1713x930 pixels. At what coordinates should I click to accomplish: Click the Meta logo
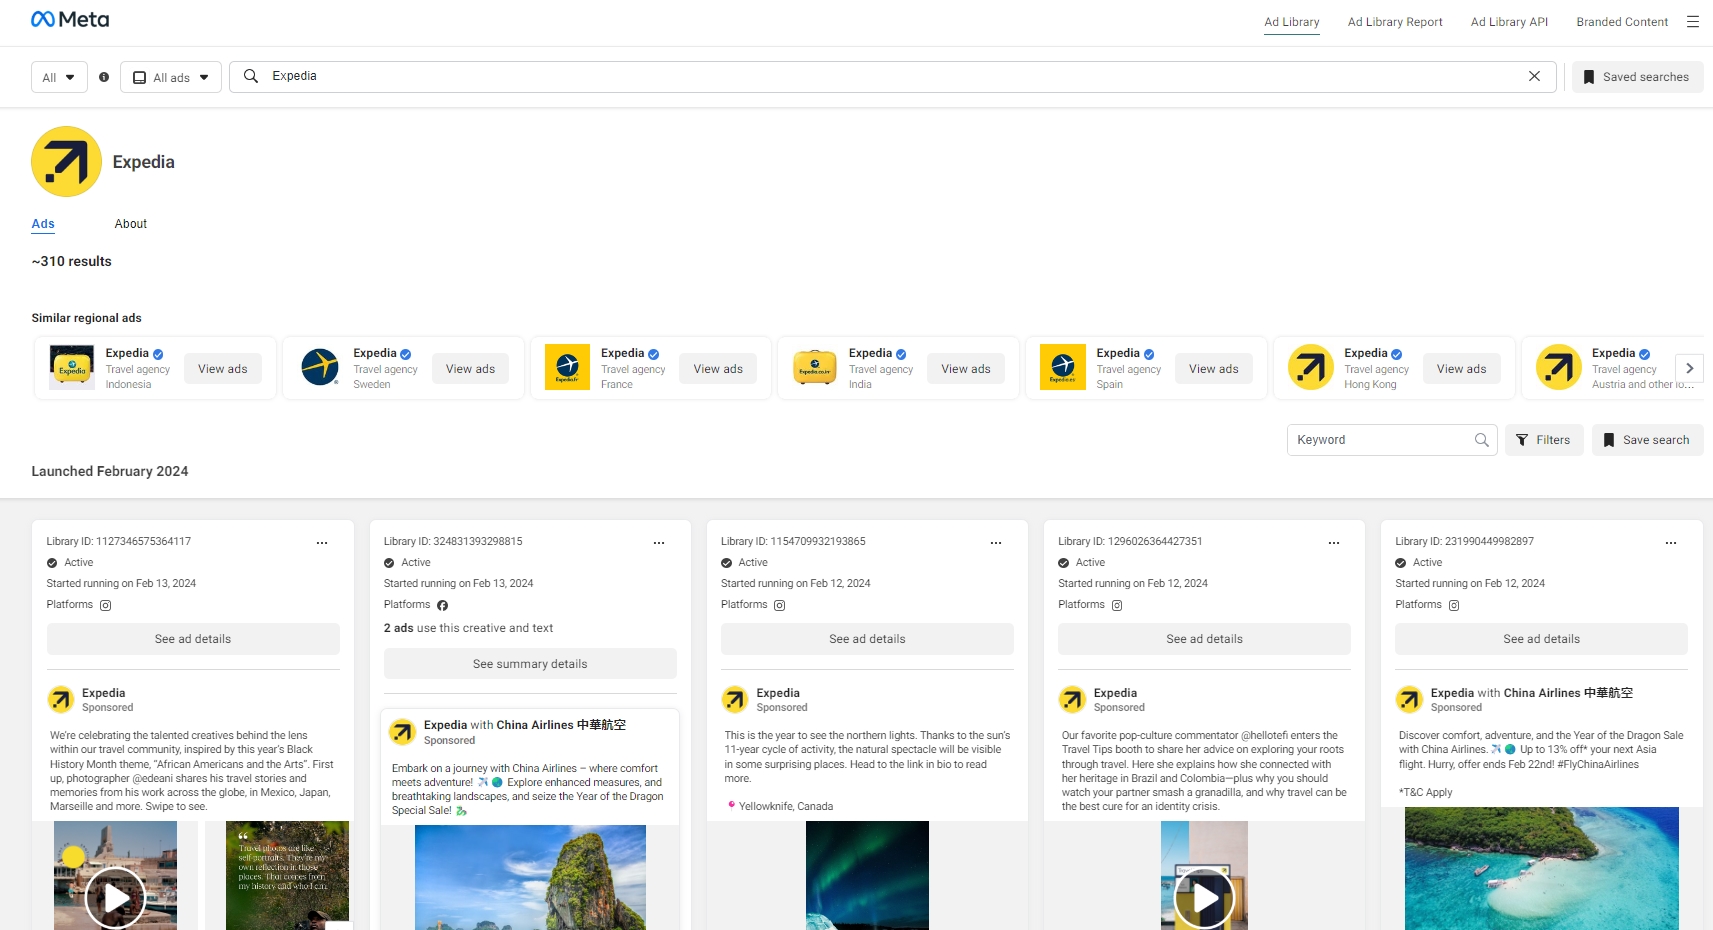(70, 20)
